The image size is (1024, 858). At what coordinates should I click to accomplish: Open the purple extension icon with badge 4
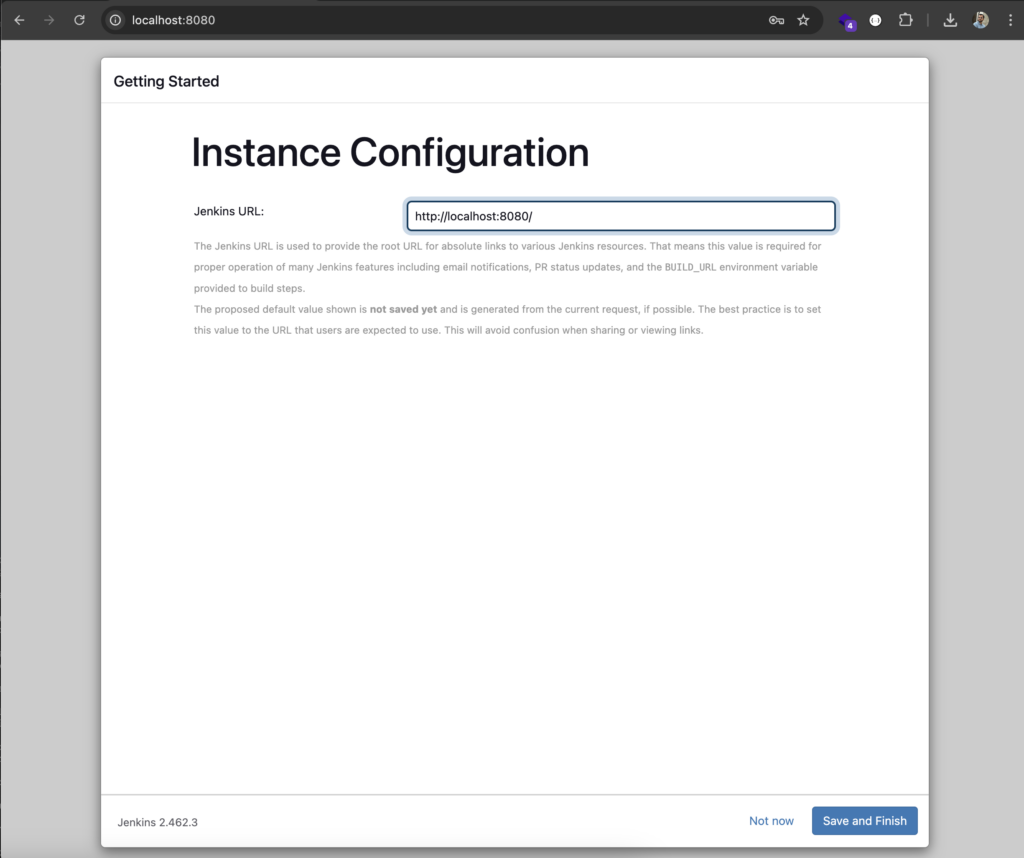(x=847, y=22)
